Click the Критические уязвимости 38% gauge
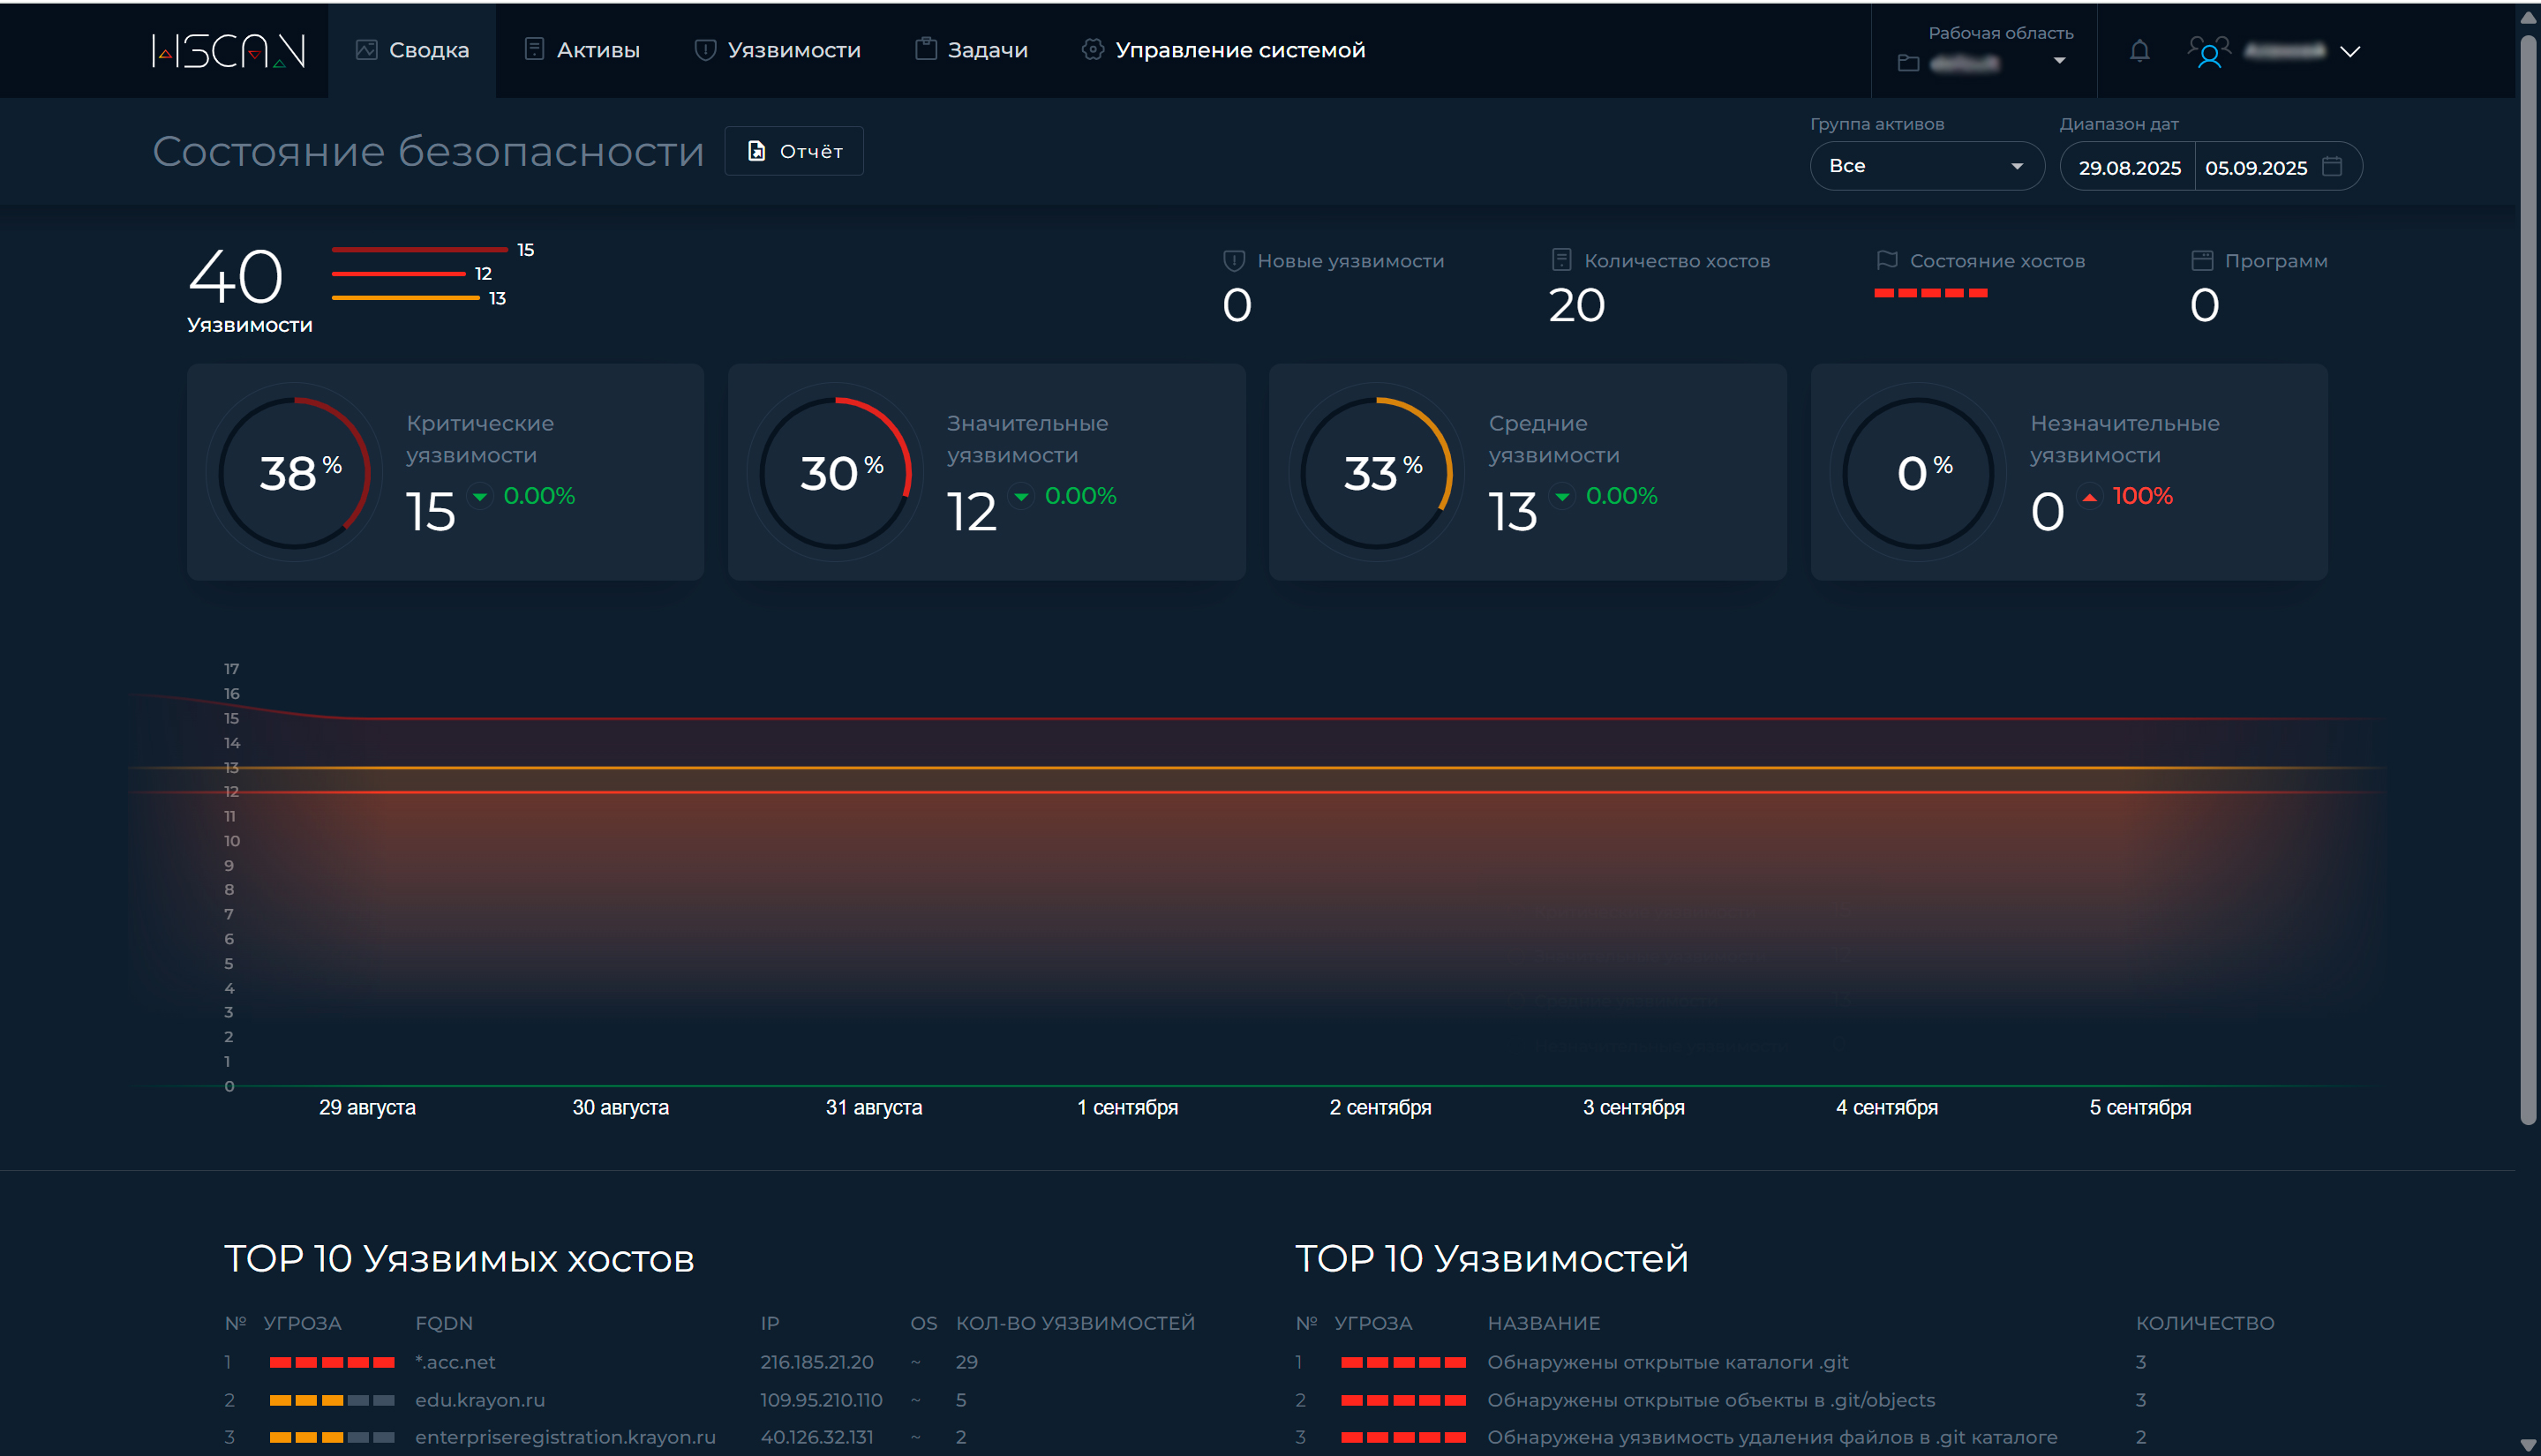2541x1456 pixels. (295, 473)
